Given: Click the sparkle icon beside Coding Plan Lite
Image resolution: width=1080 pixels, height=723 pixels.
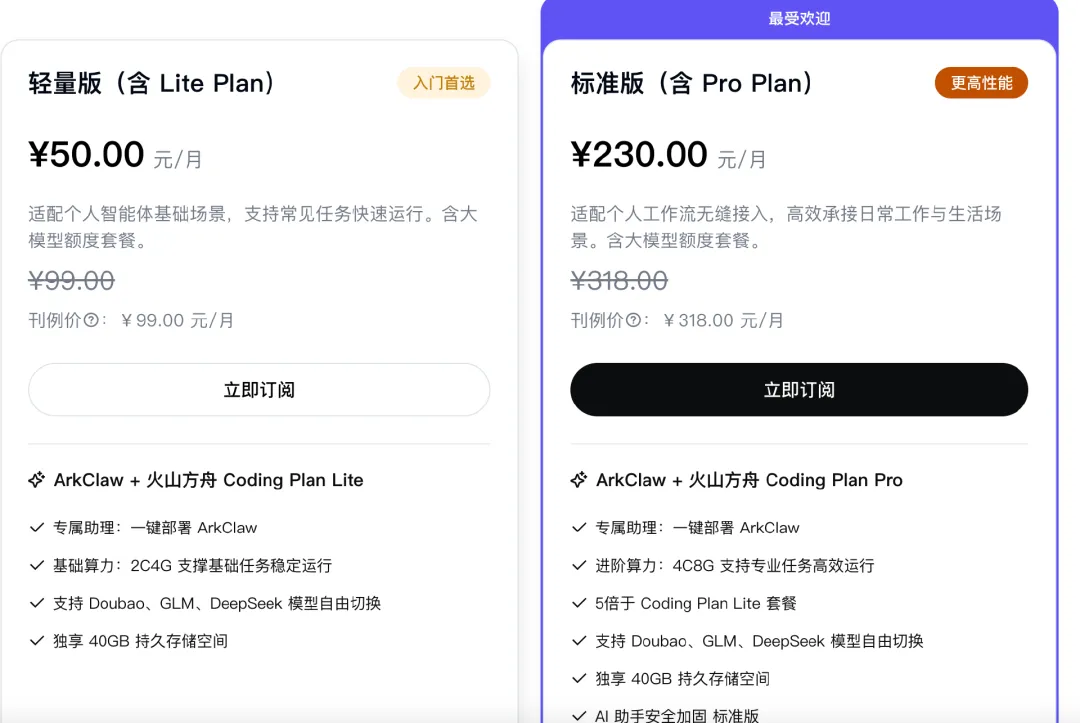Looking at the screenshot, I should pos(37,480).
